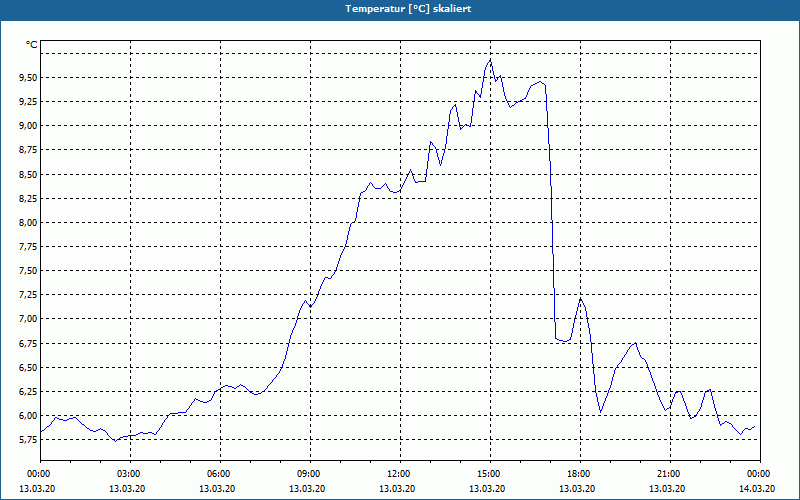Select the 8,50 y-axis value
800x500 pixels.
coord(29,174)
